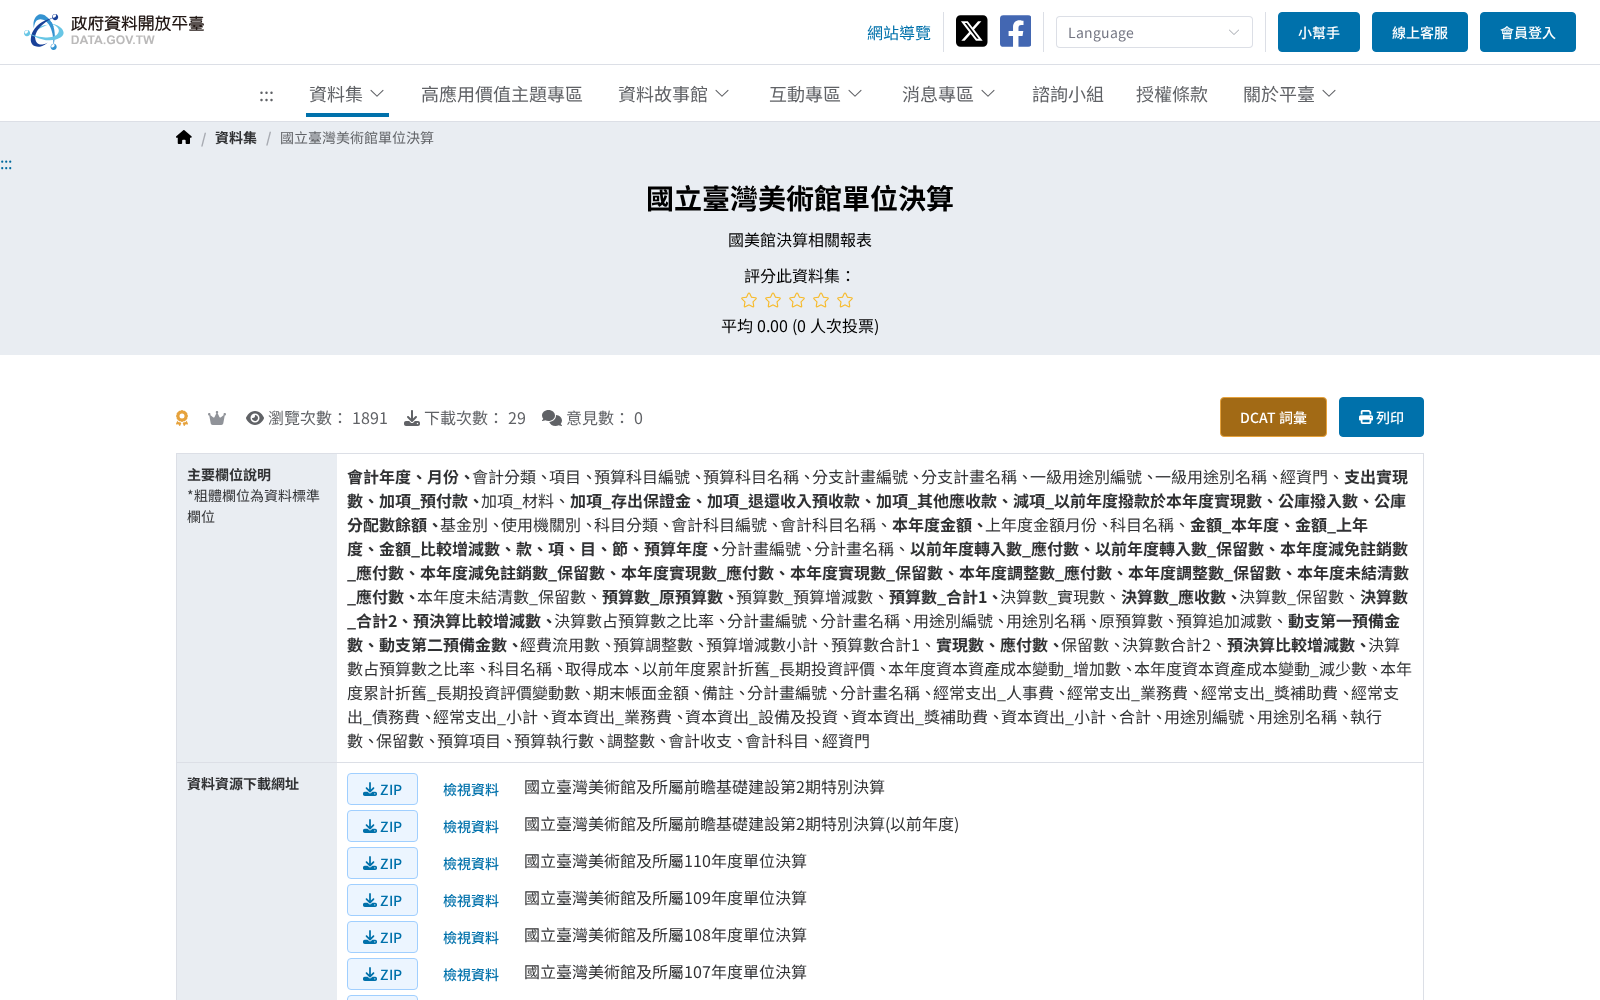Open 檢視資料 for 109年度單位決算
The width and height of the screenshot is (1600, 1000).
pyautogui.click(x=471, y=900)
